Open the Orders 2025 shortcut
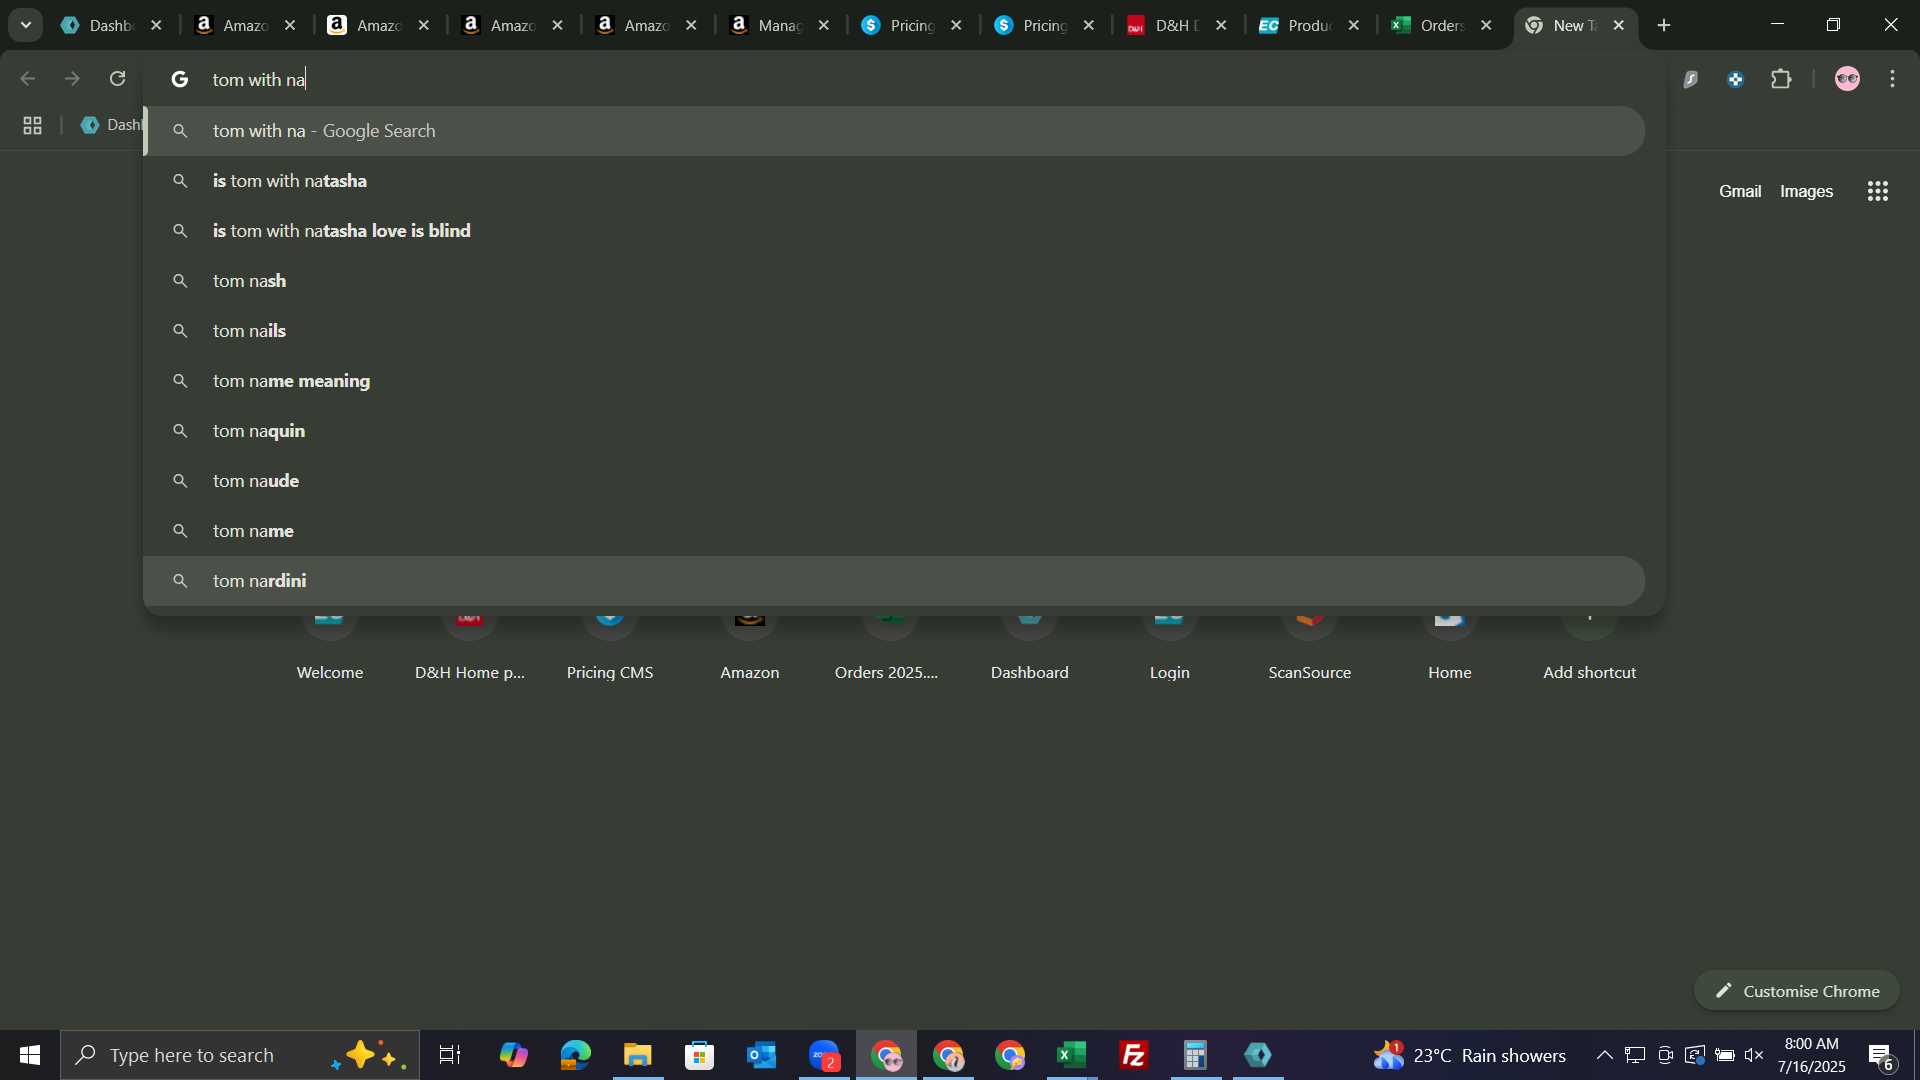Viewport: 1920px width, 1080px height. click(x=888, y=650)
